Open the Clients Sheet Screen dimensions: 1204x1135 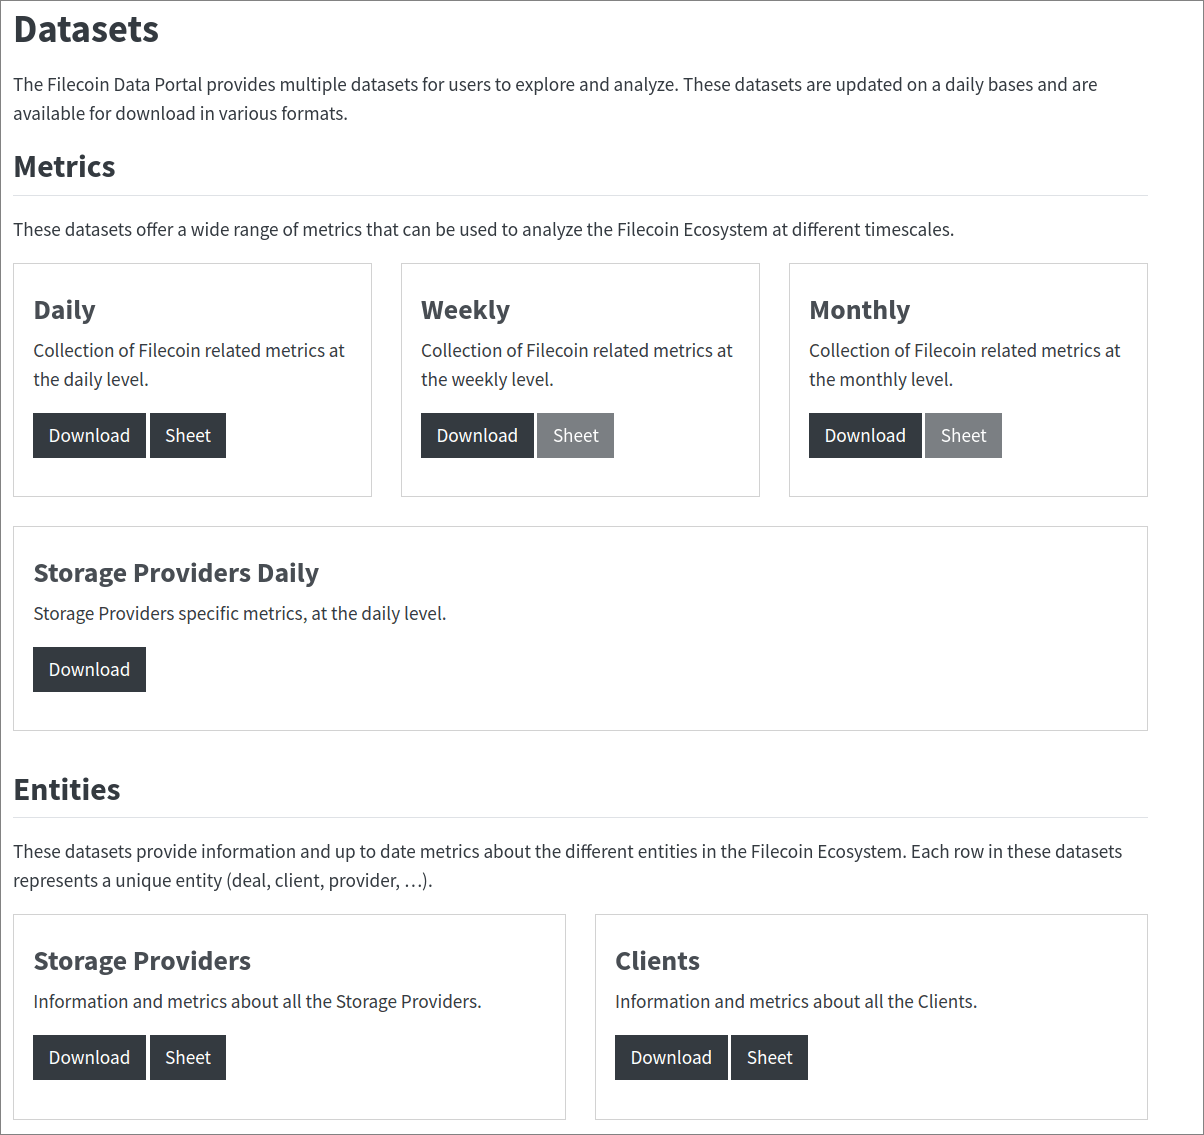(x=769, y=1058)
